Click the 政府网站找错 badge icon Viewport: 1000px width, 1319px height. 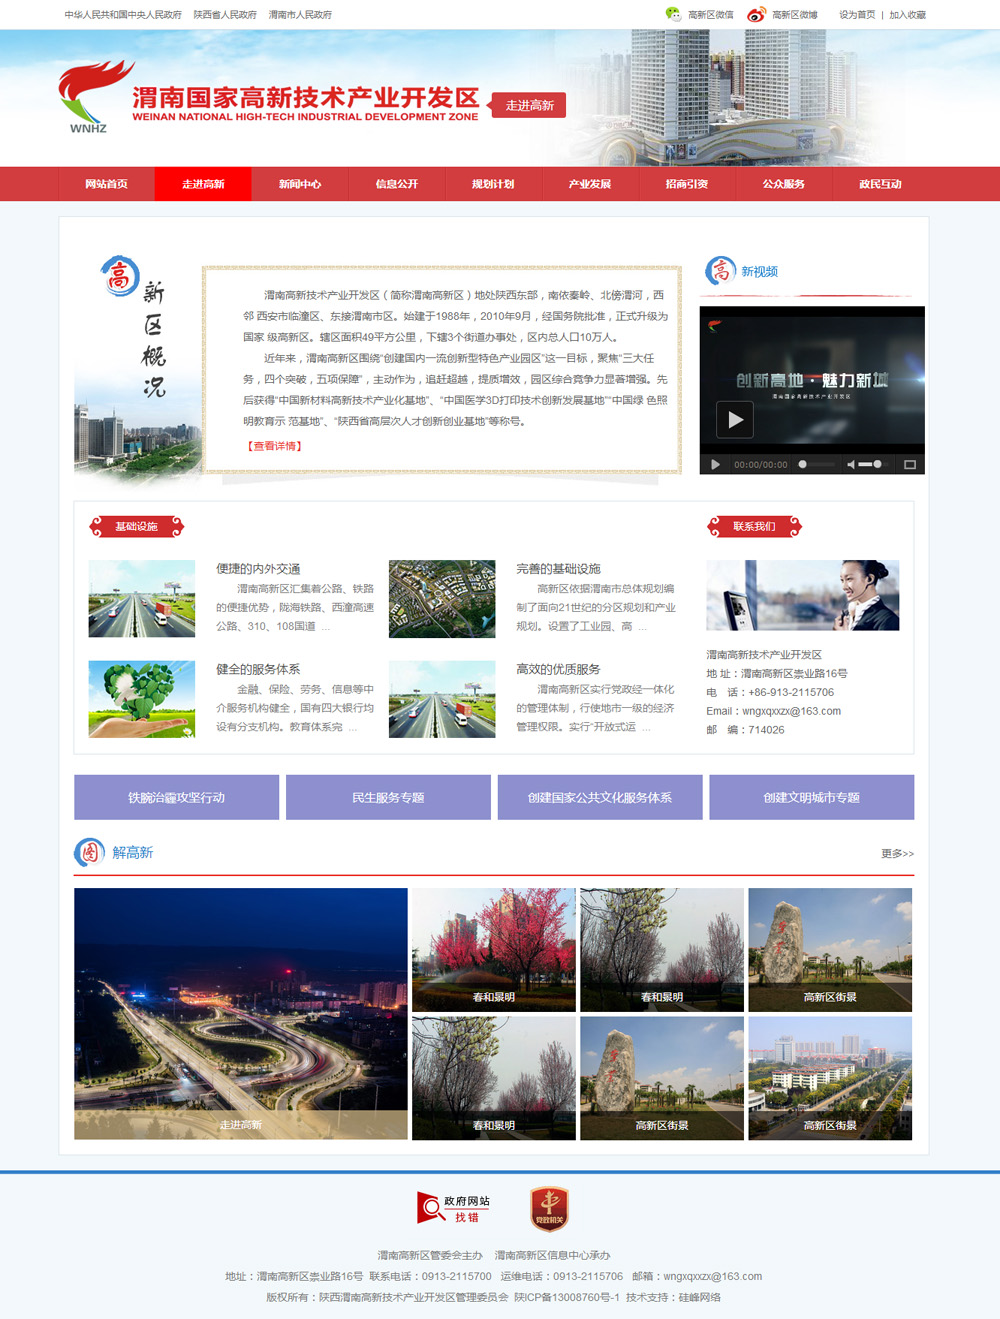(x=453, y=1208)
